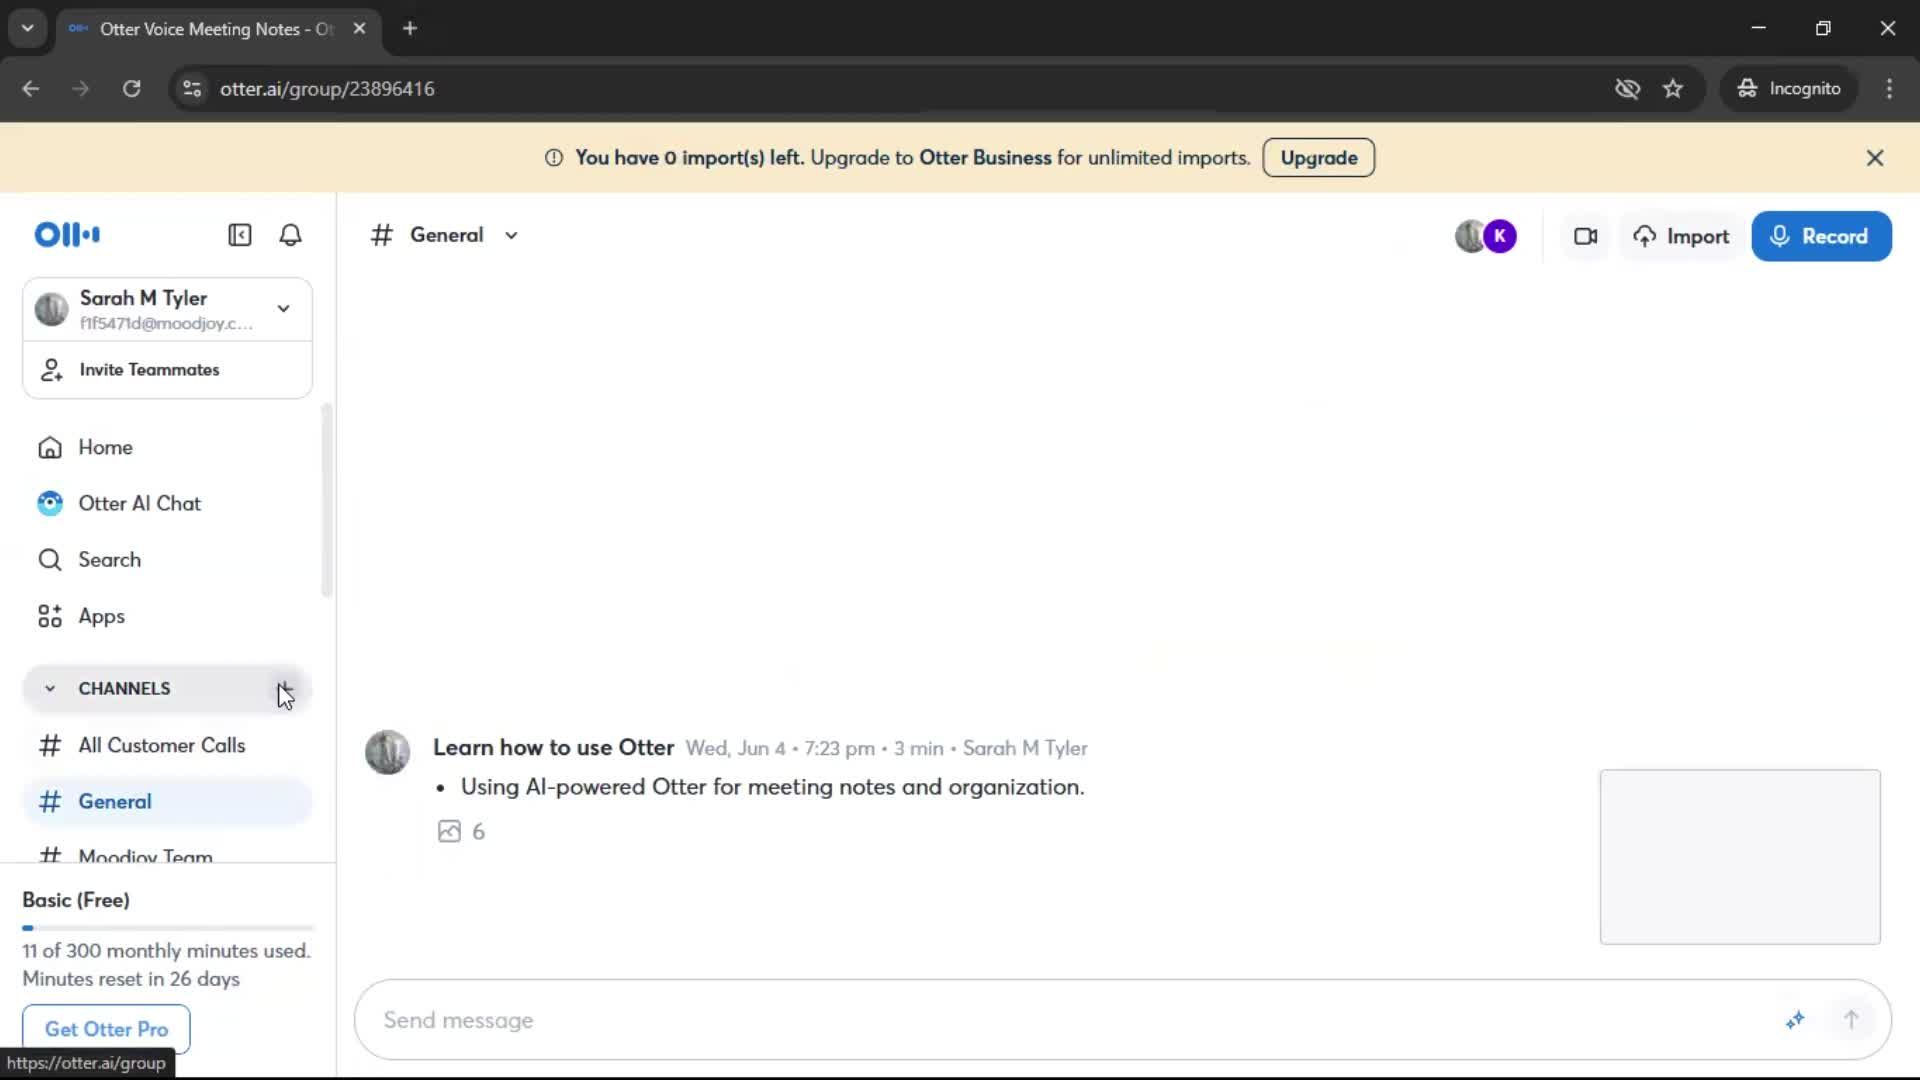The image size is (1920, 1080).
Task: Click Sarah M Tyler message avatar
Action: tap(387, 752)
